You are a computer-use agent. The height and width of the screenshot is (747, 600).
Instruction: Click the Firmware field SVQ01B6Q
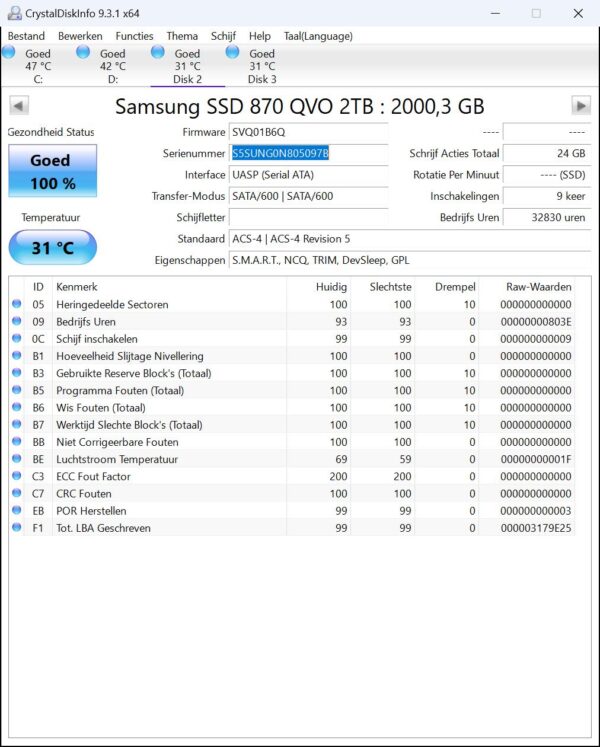pyautogui.click(x=308, y=132)
